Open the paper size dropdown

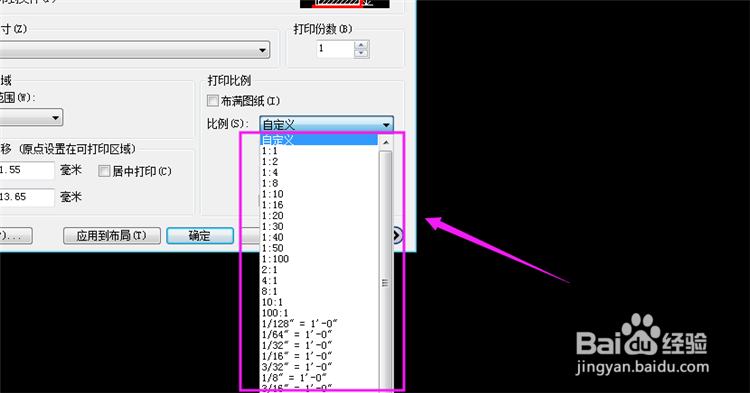(x=134, y=50)
